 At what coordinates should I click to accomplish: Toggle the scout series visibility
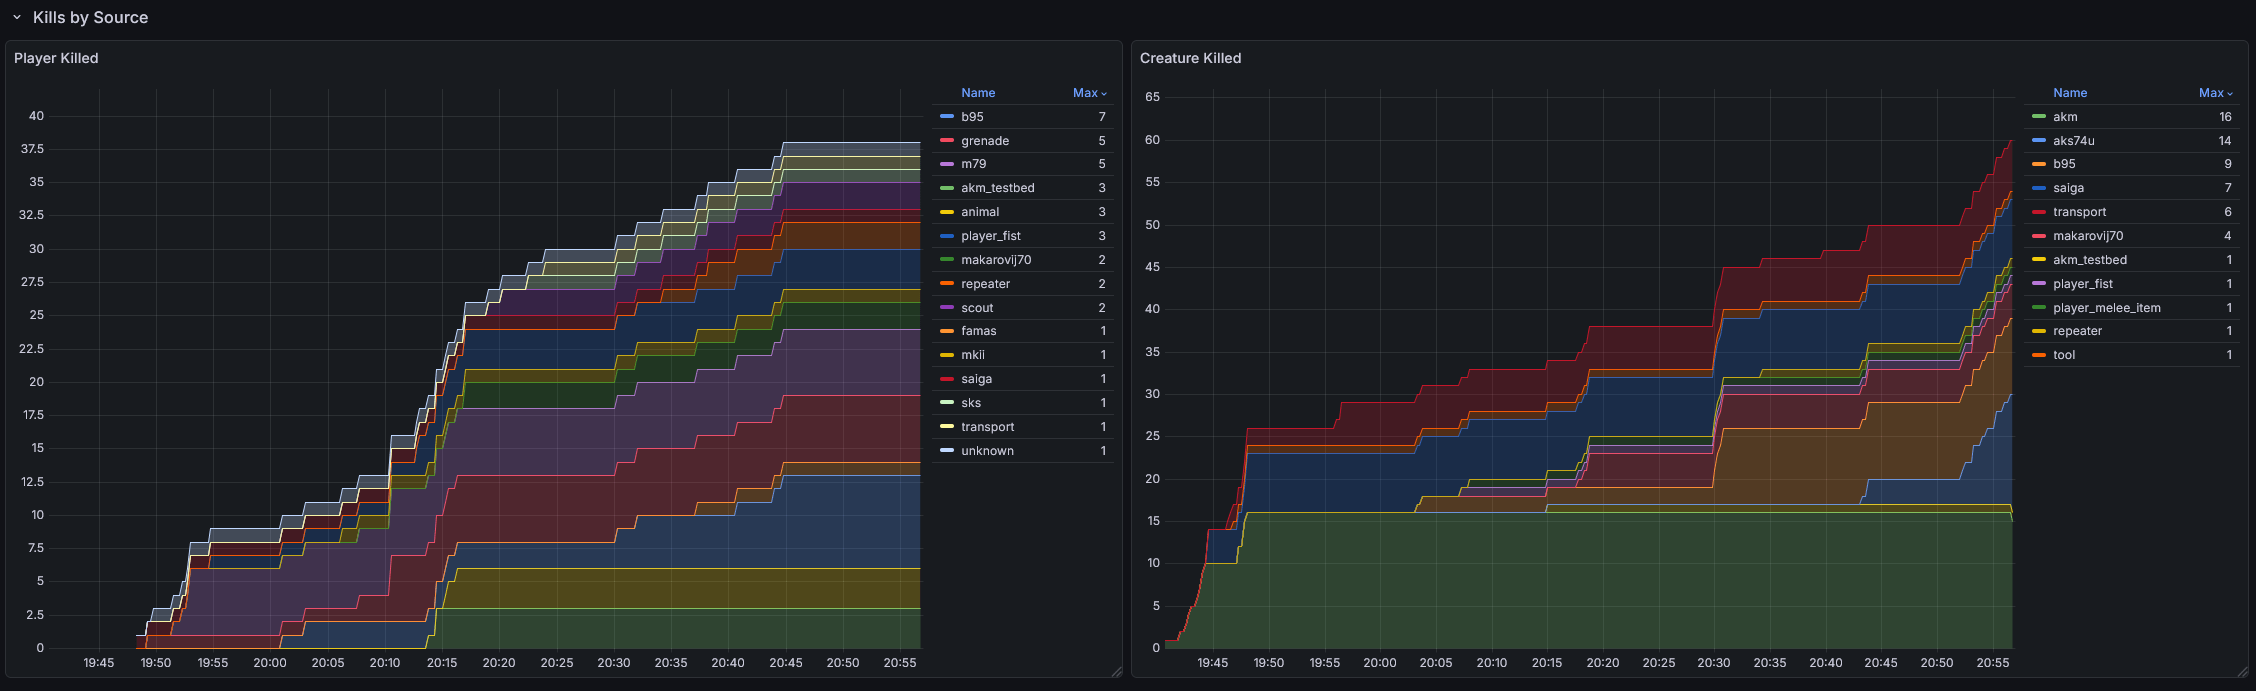[x=977, y=308]
